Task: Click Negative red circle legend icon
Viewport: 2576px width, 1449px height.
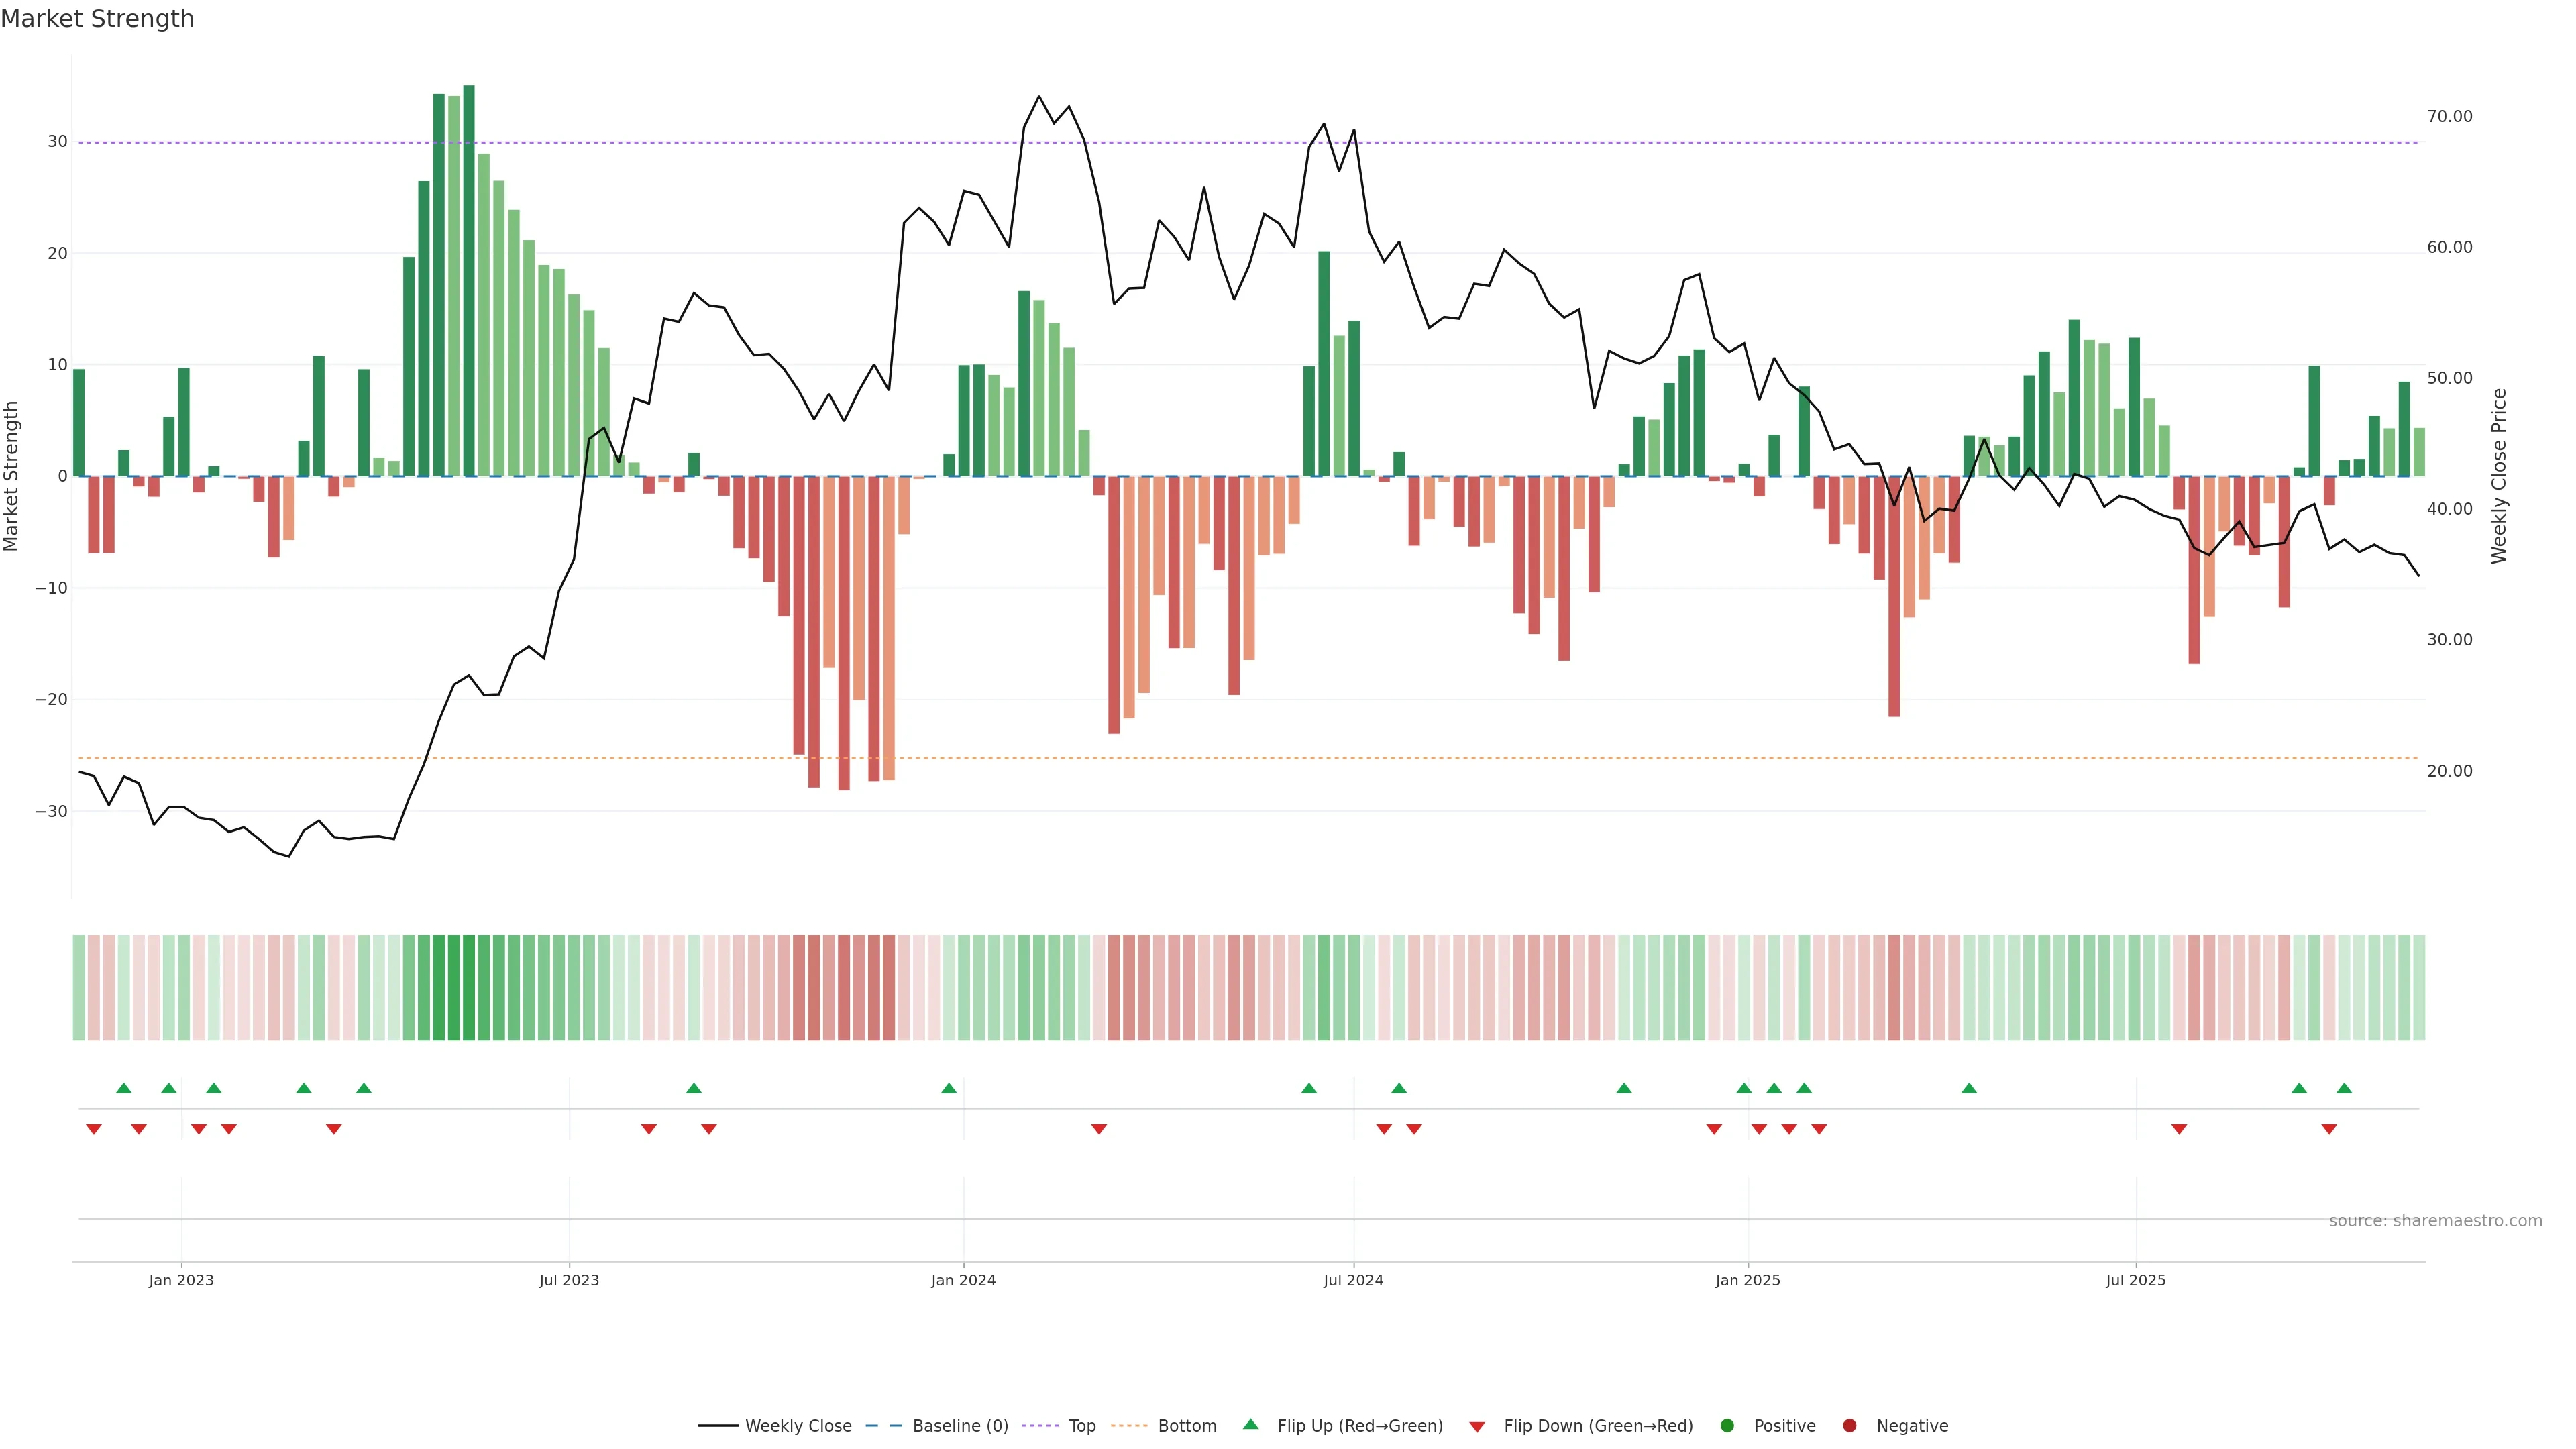Action: [1849, 1426]
